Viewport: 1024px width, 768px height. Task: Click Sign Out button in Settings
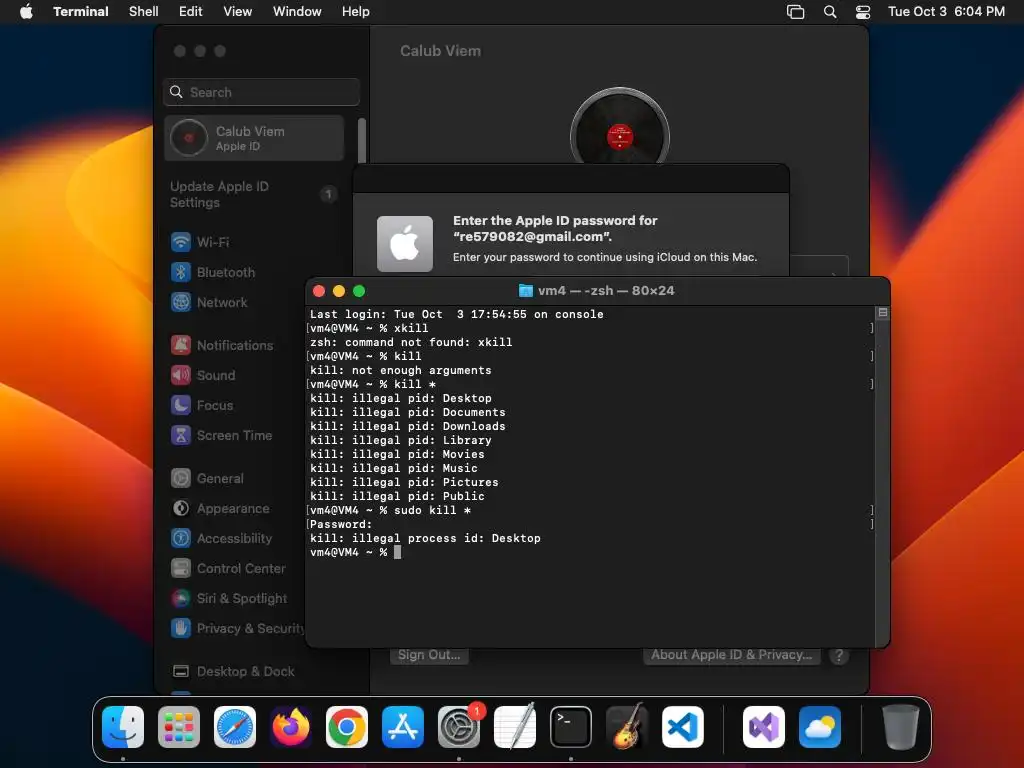coord(429,655)
